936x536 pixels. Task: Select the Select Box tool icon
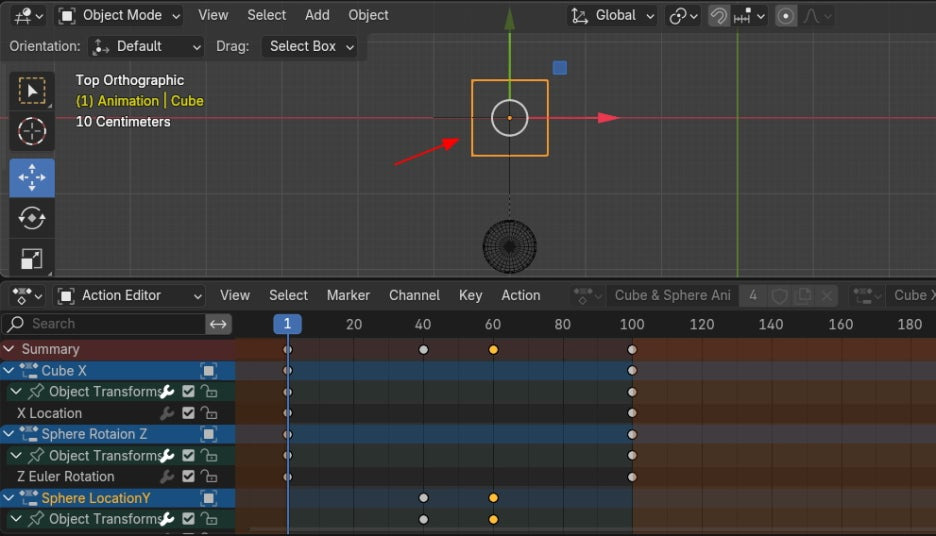[x=32, y=91]
